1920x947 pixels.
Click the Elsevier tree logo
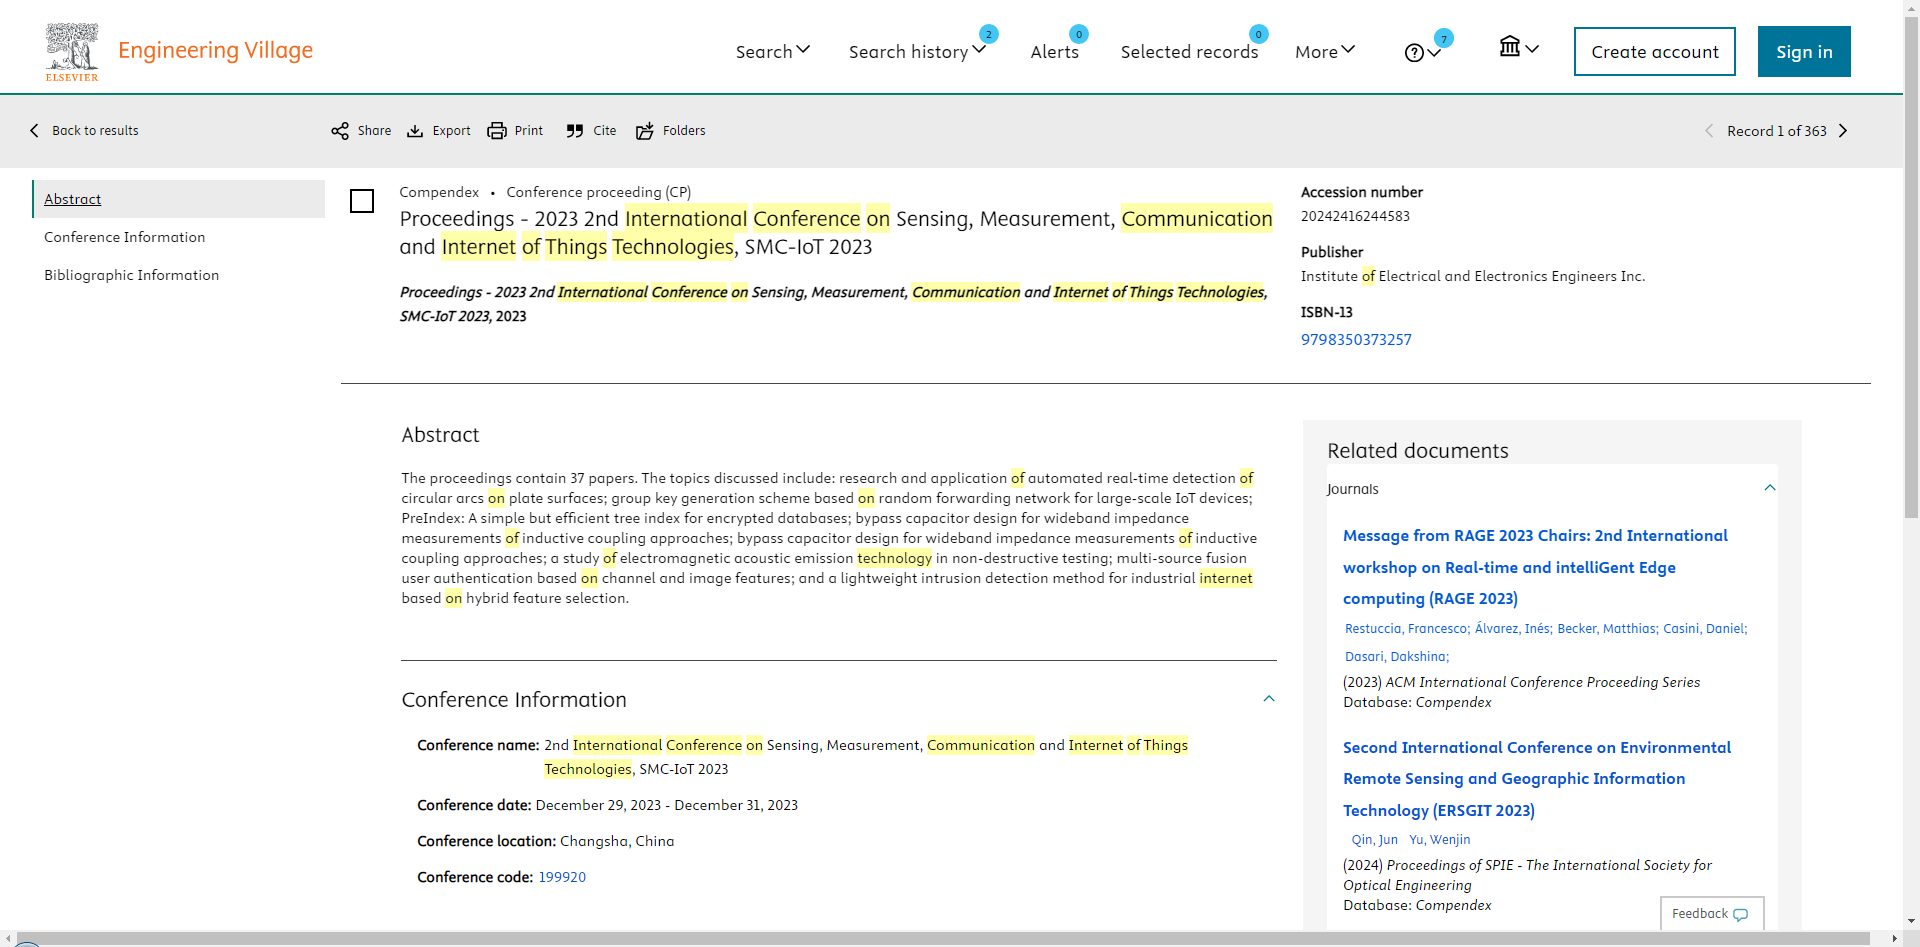(72, 52)
